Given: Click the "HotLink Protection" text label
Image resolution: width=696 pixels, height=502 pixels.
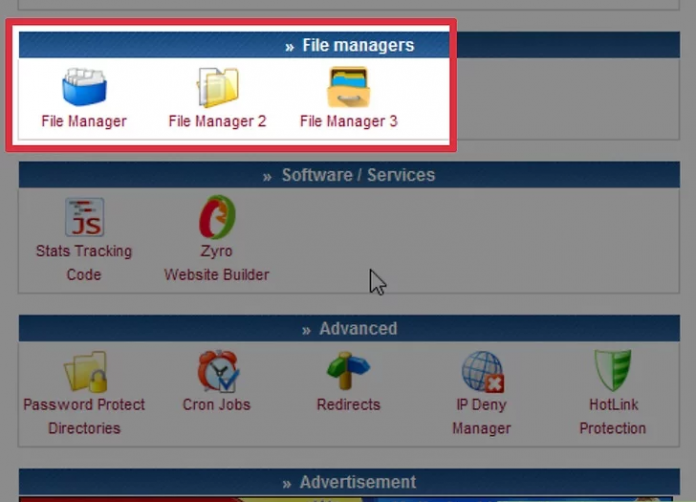Looking at the screenshot, I should (x=612, y=416).
